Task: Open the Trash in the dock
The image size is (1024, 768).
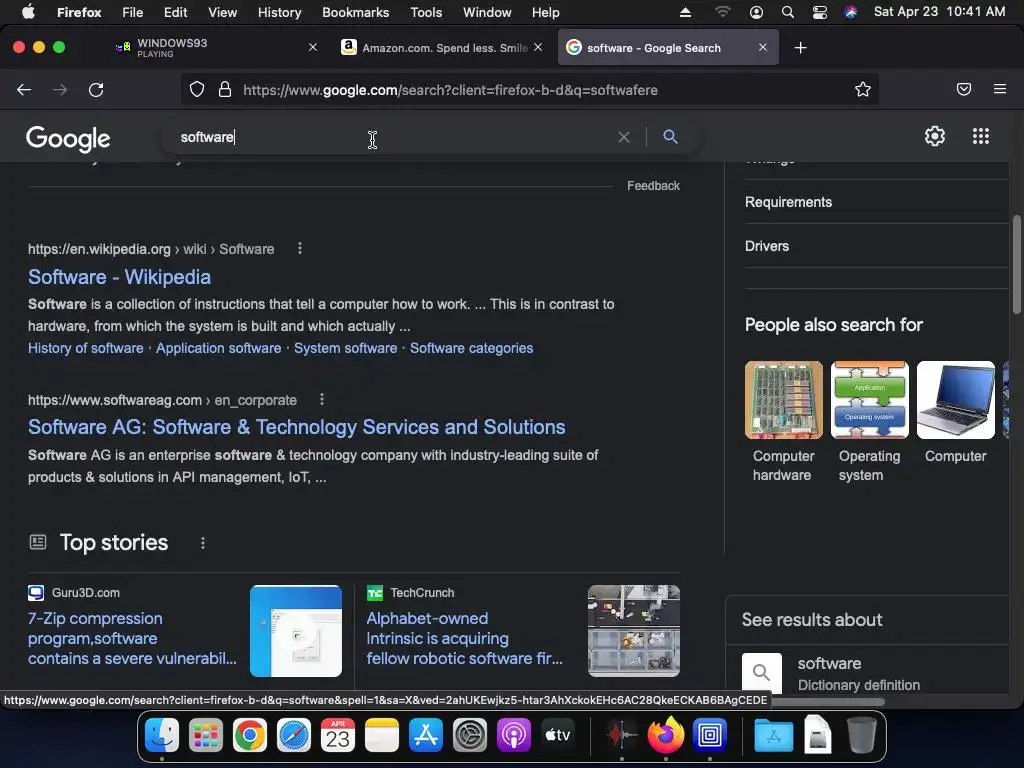Action: point(861,735)
